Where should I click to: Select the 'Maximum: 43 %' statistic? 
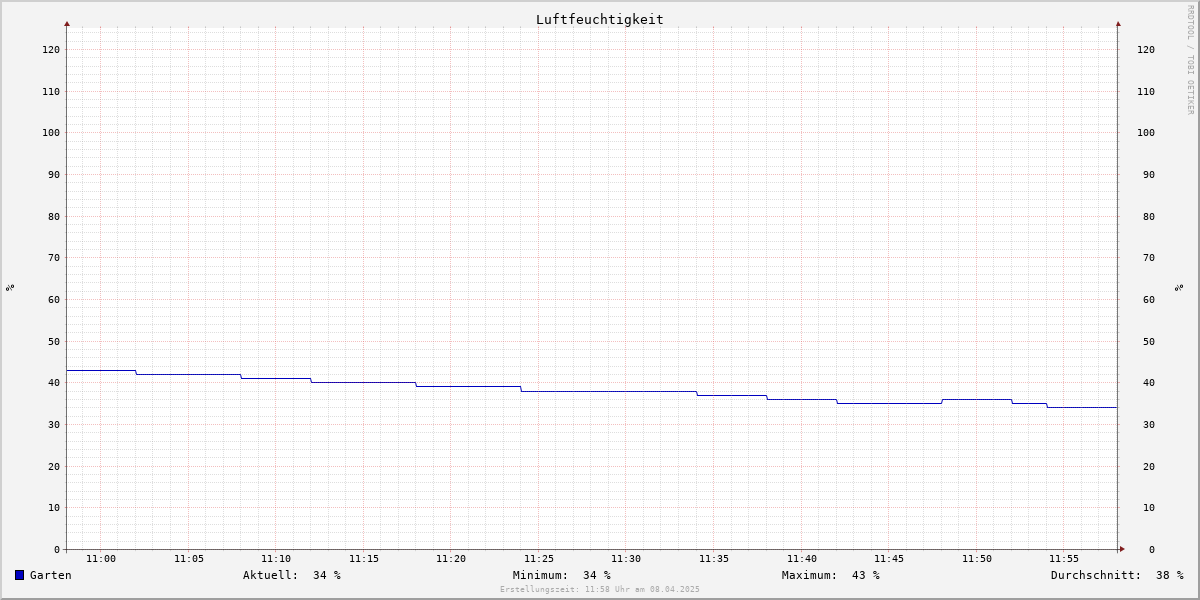point(831,575)
